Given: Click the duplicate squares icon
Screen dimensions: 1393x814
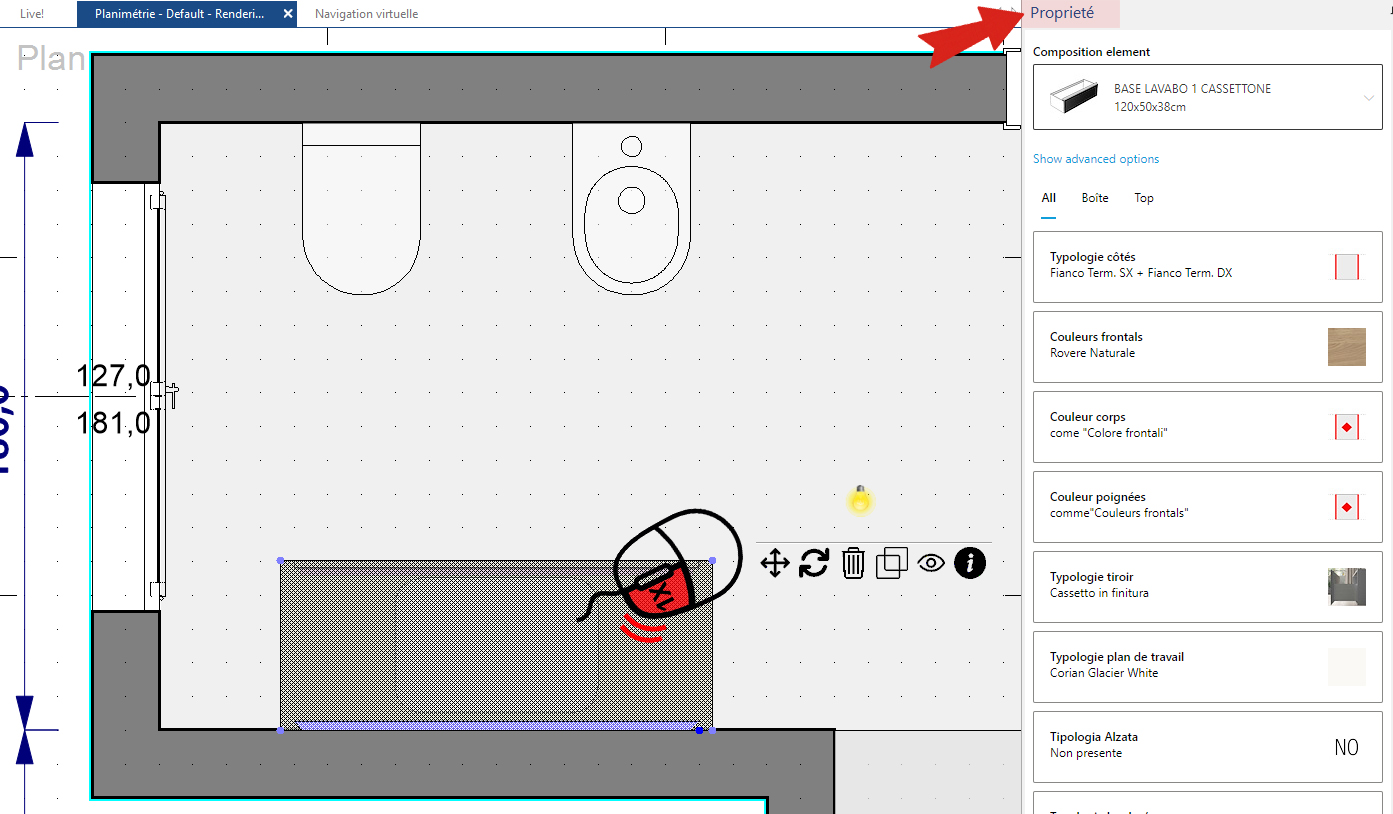Looking at the screenshot, I should (891, 563).
